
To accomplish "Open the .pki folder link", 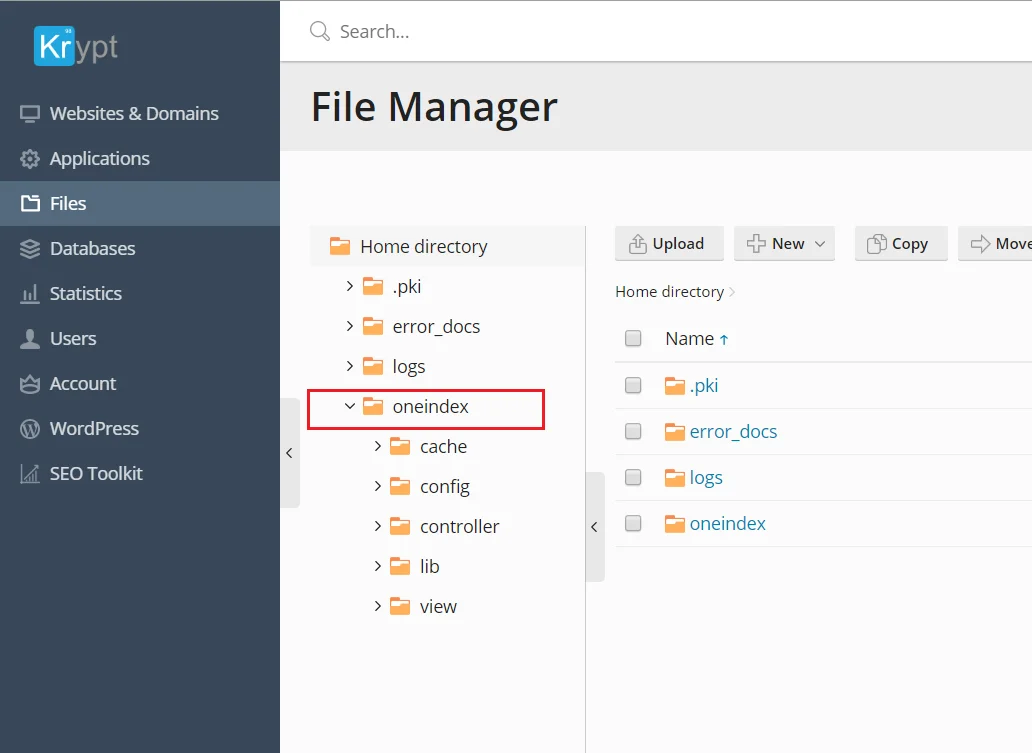I will coord(704,386).
